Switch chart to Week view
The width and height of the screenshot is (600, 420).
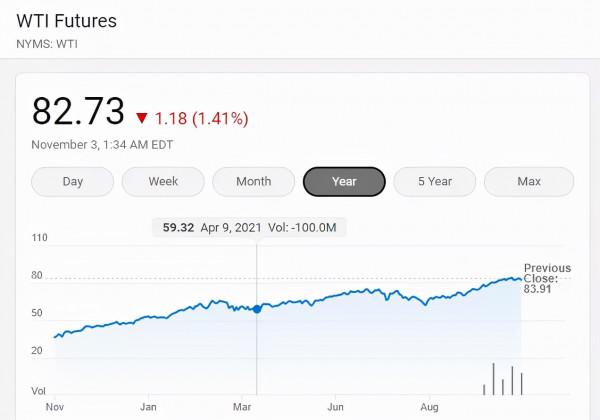tap(163, 182)
